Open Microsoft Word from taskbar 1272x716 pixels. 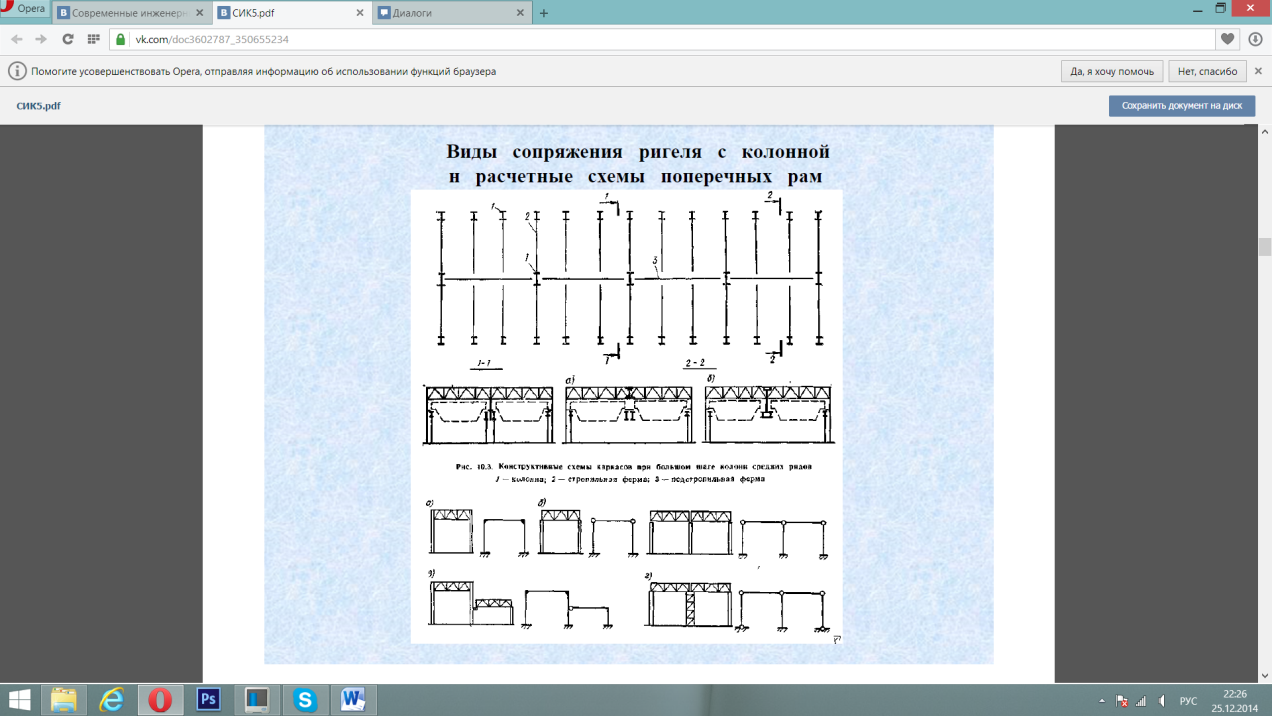(x=353, y=699)
